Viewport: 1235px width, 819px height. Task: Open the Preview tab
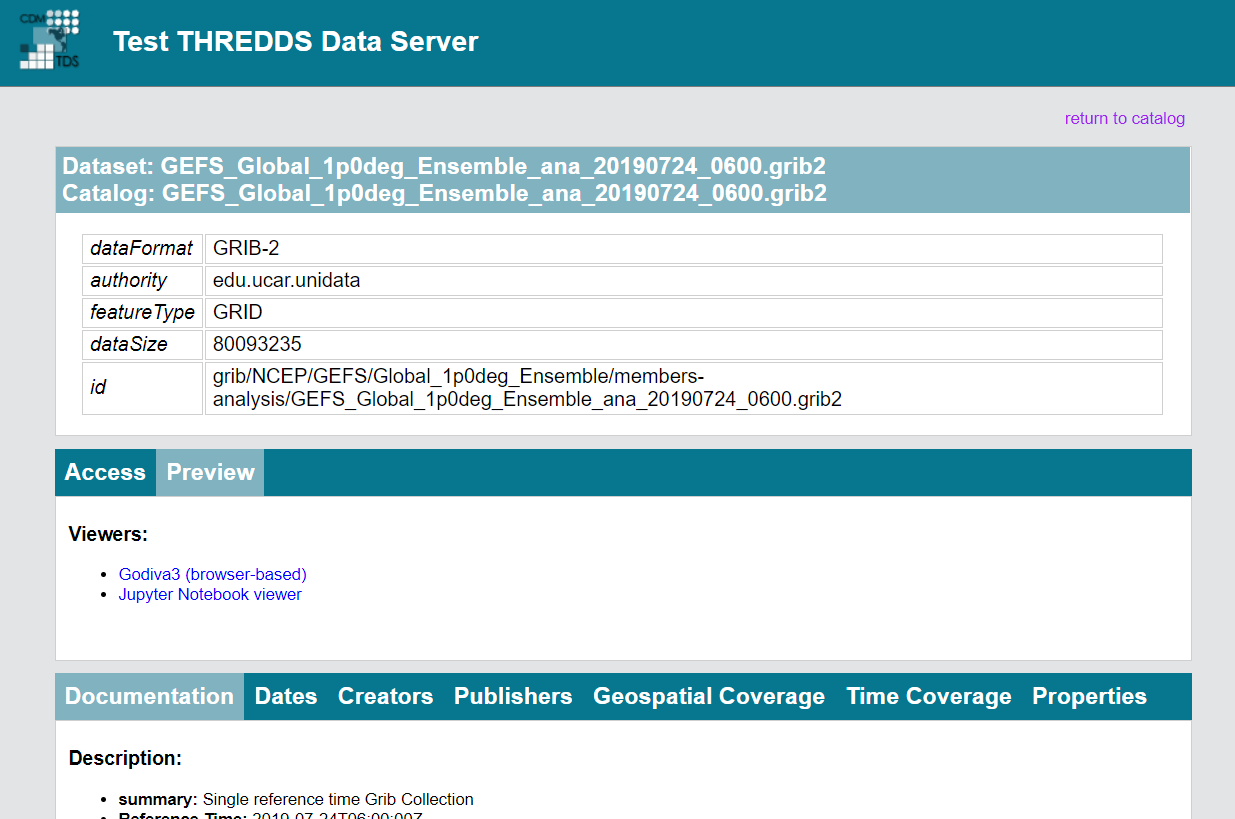click(210, 472)
